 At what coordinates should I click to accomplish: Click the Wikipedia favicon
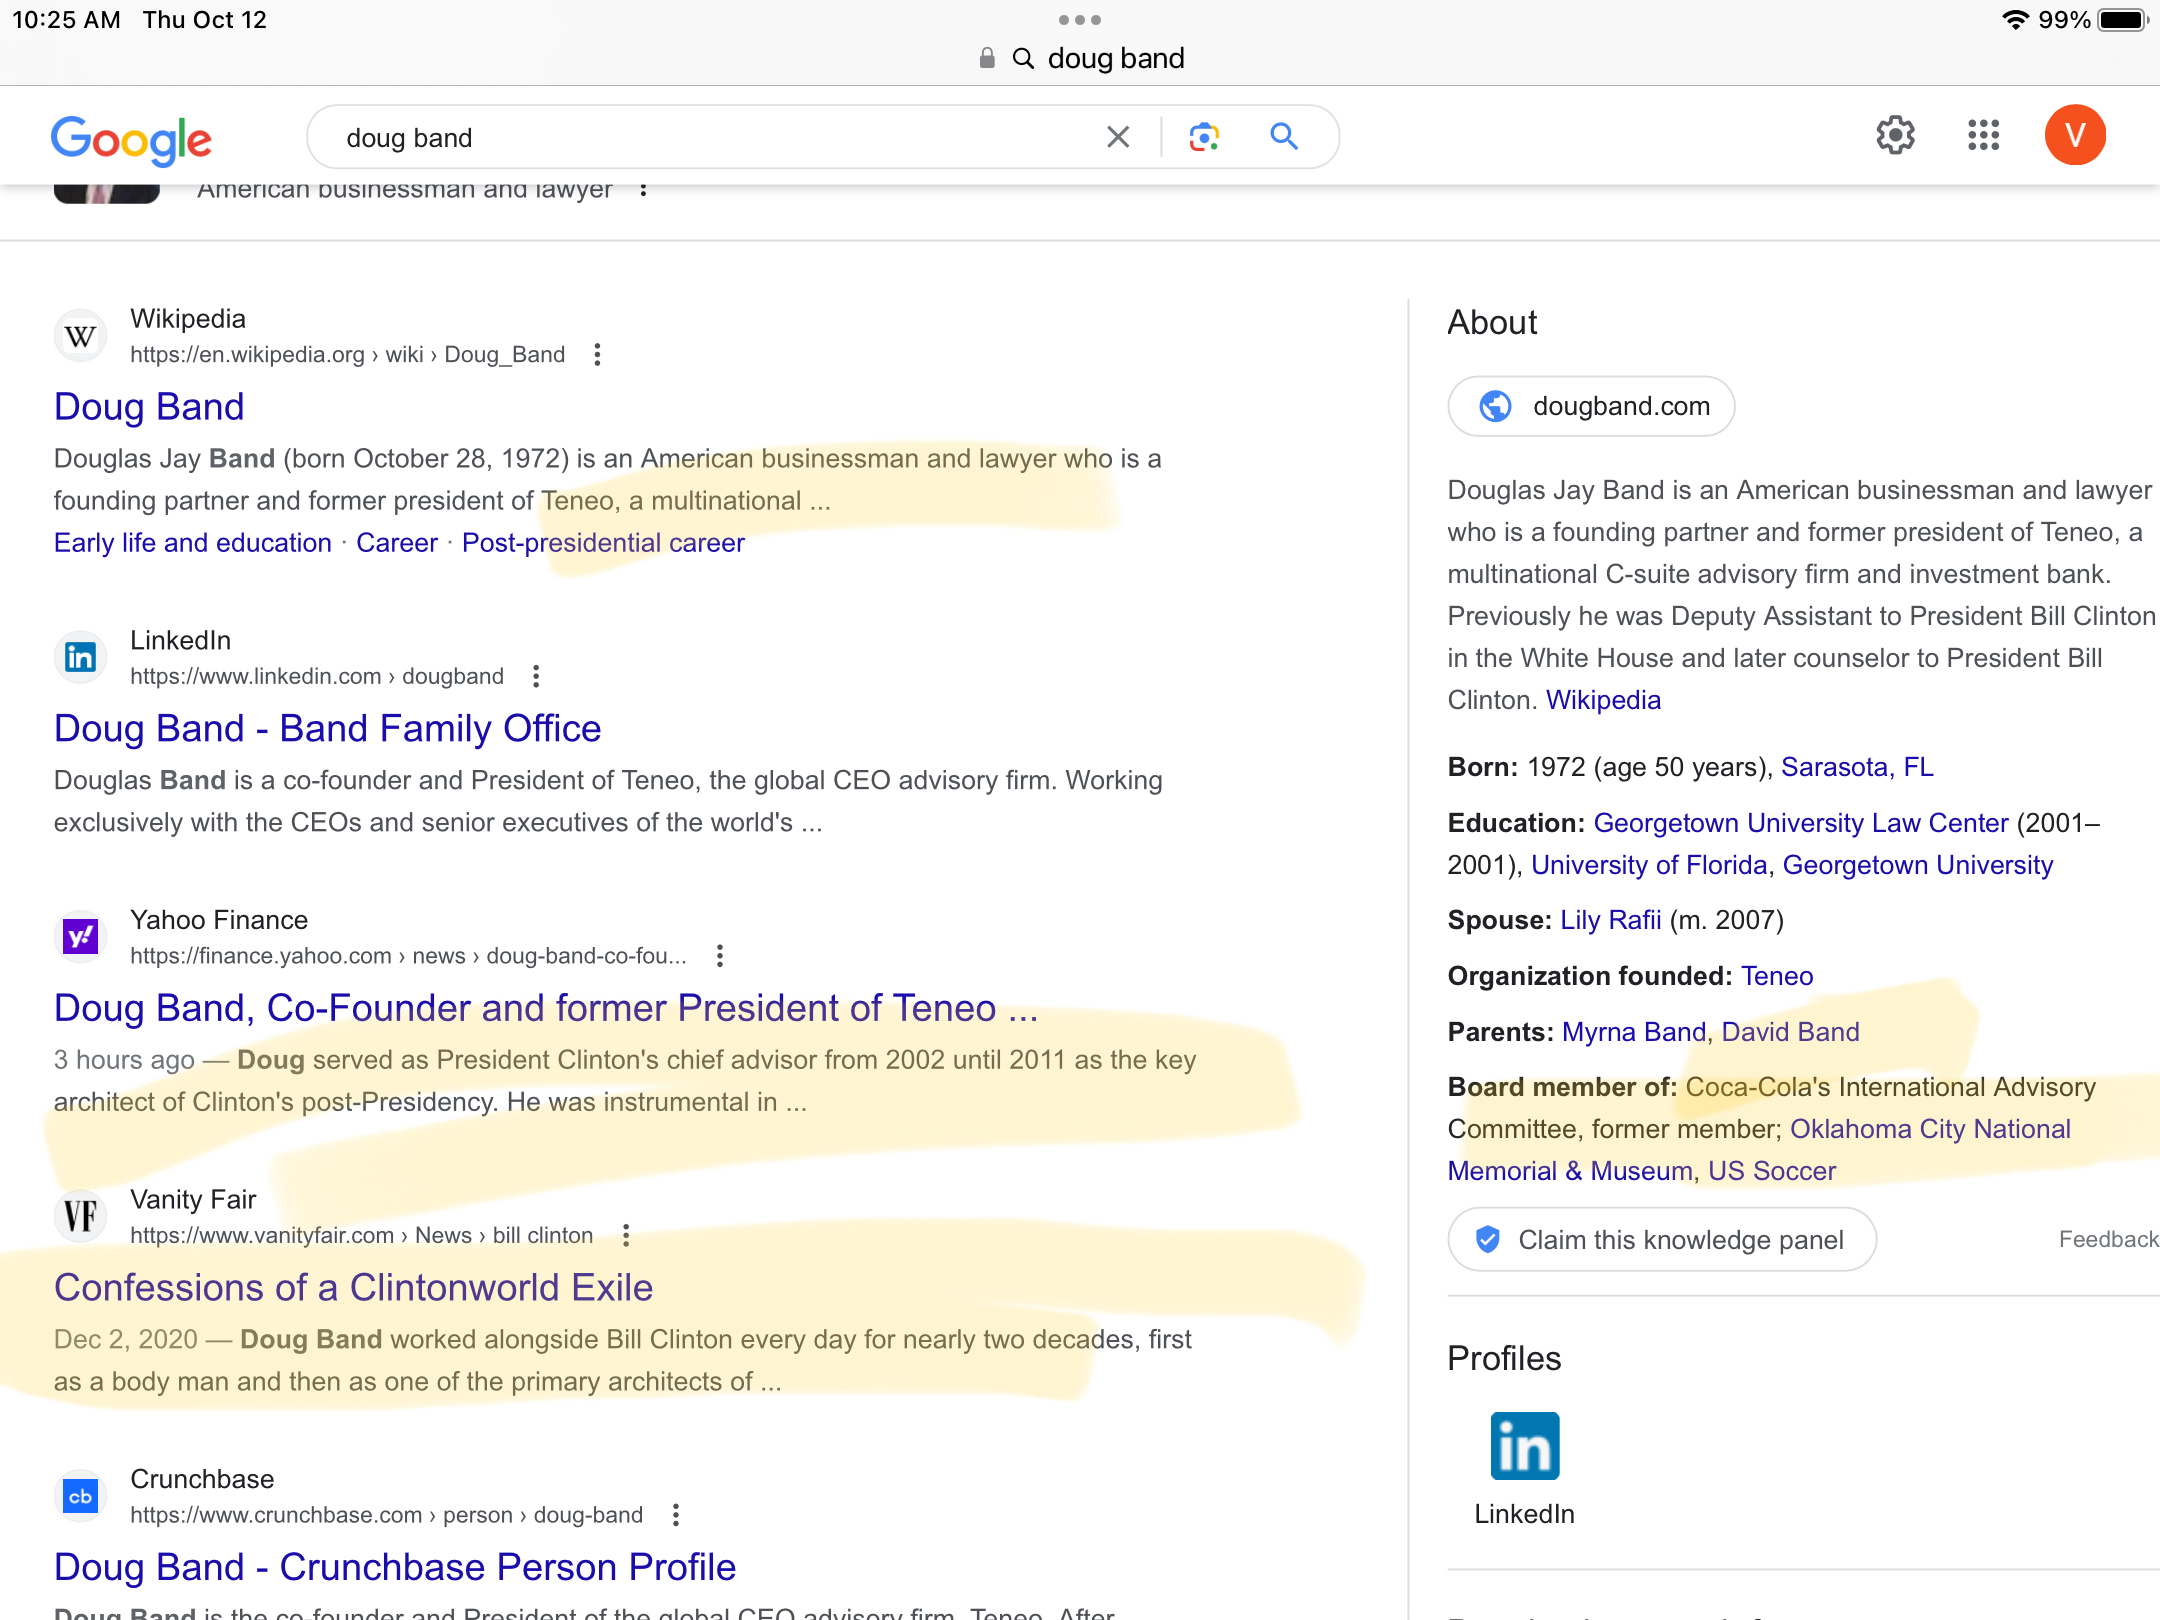[80, 336]
